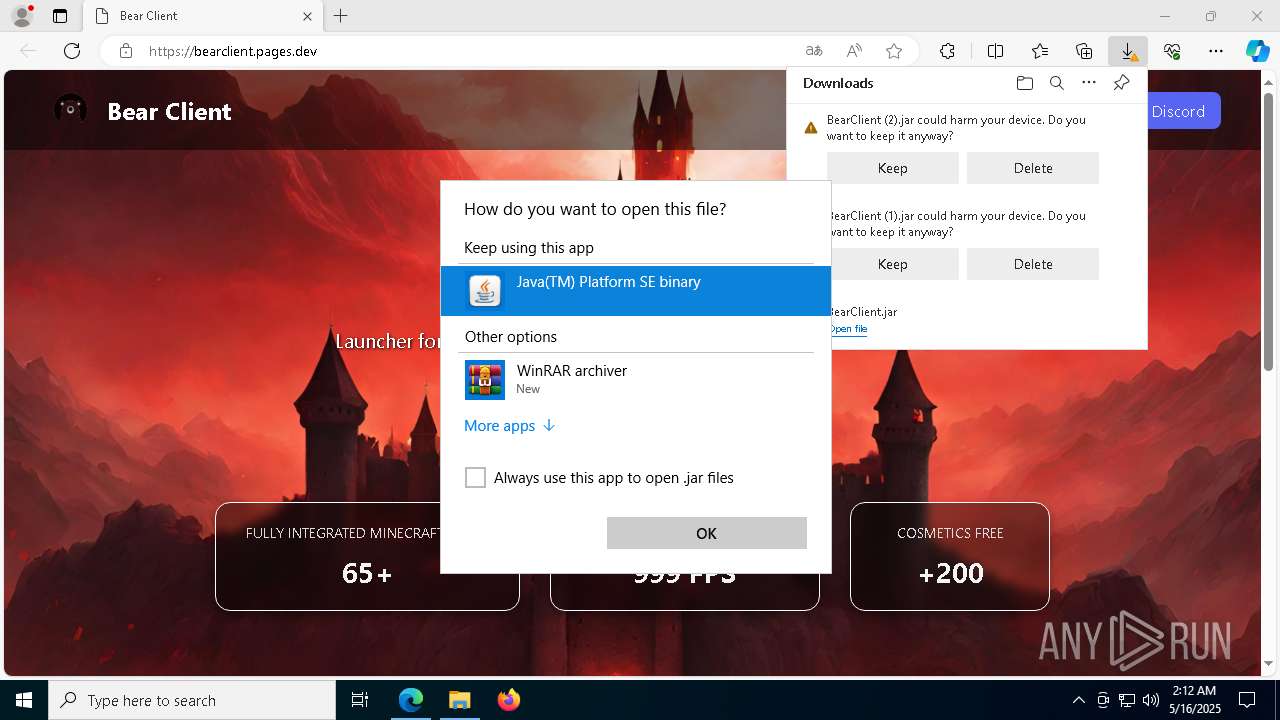
Task: Search downloads with the magnifier icon
Action: point(1056,83)
